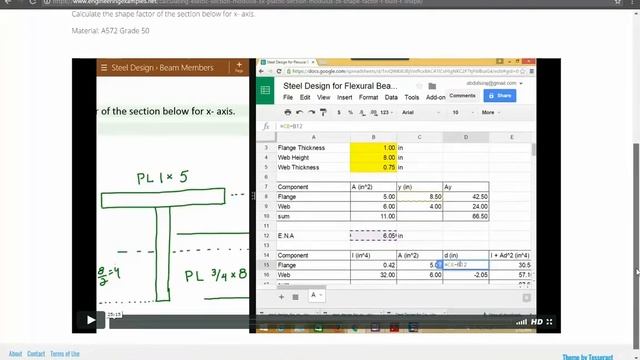
Task: Click the Chrome menu icon in video
Action: coord(531,71)
